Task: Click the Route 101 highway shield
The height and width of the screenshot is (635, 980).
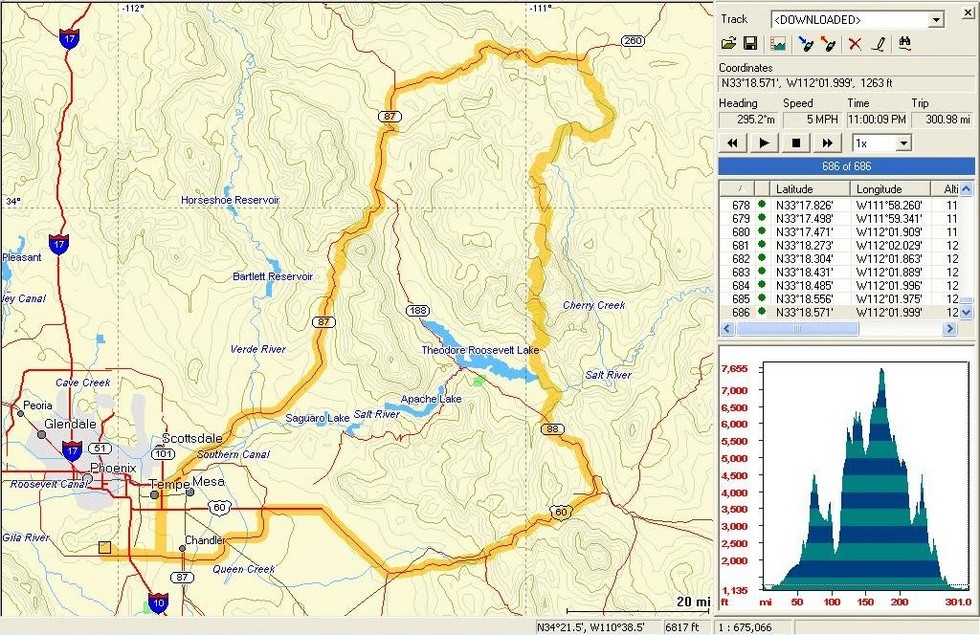Action: point(163,453)
